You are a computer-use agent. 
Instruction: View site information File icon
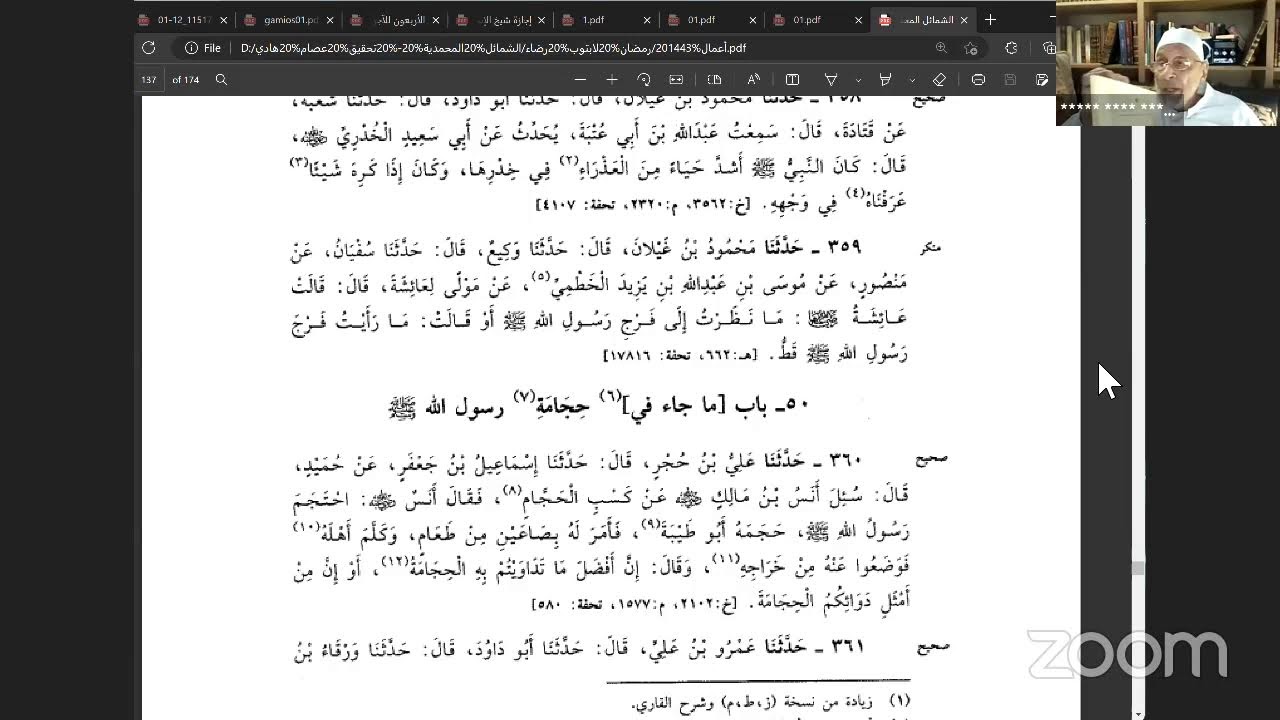tap(203, 48)
